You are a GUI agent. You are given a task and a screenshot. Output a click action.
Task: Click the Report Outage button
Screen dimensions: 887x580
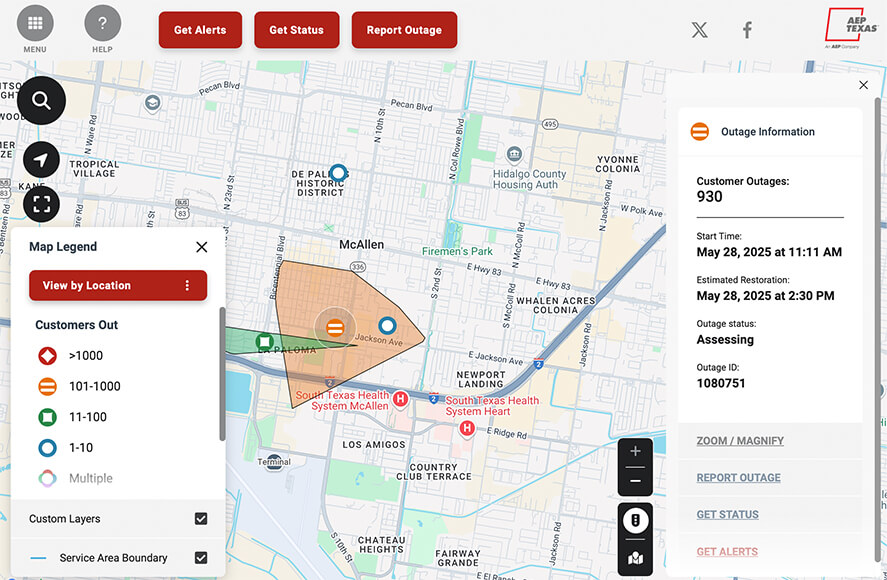tap(404, 30)
